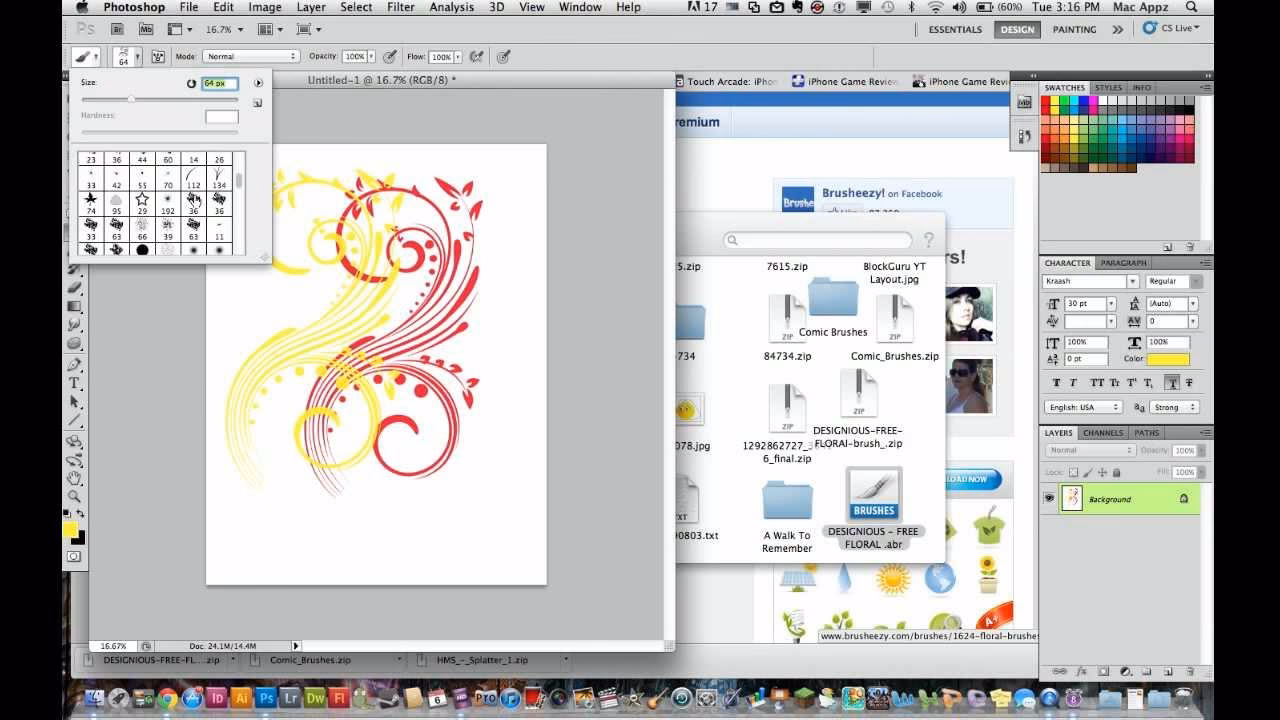
Task: Select the star-shaped brush preset 29
Action: (142, 199)
